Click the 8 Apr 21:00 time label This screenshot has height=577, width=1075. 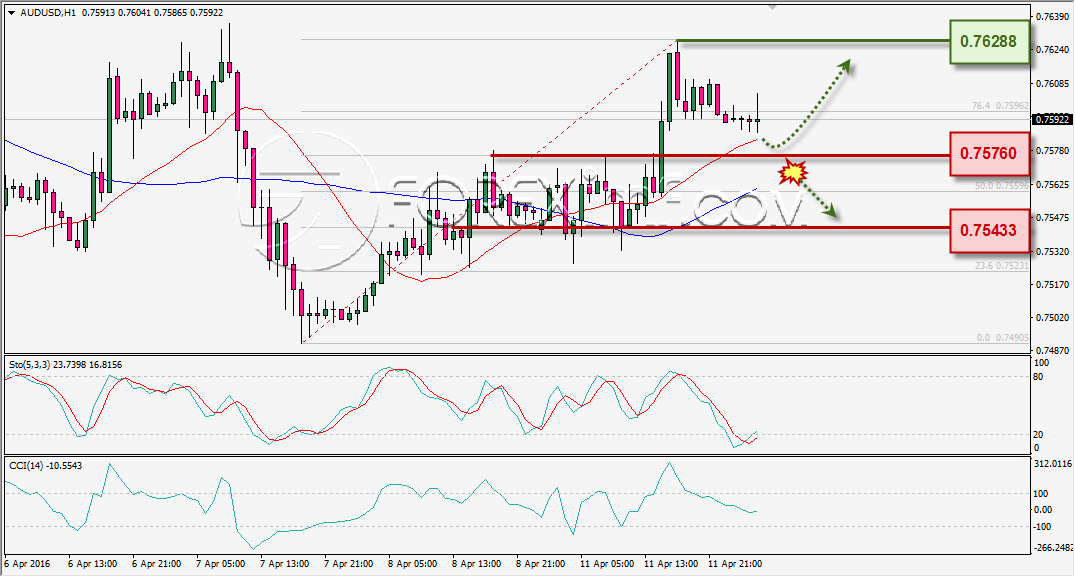(x=541, y=564)
